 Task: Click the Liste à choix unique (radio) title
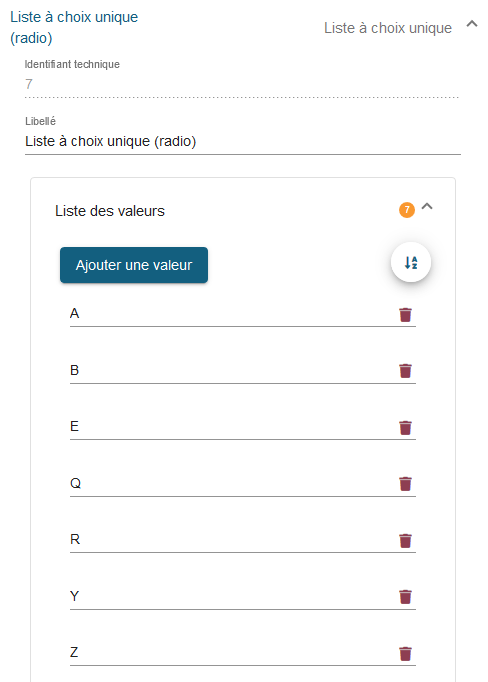(x=74, y=27)
